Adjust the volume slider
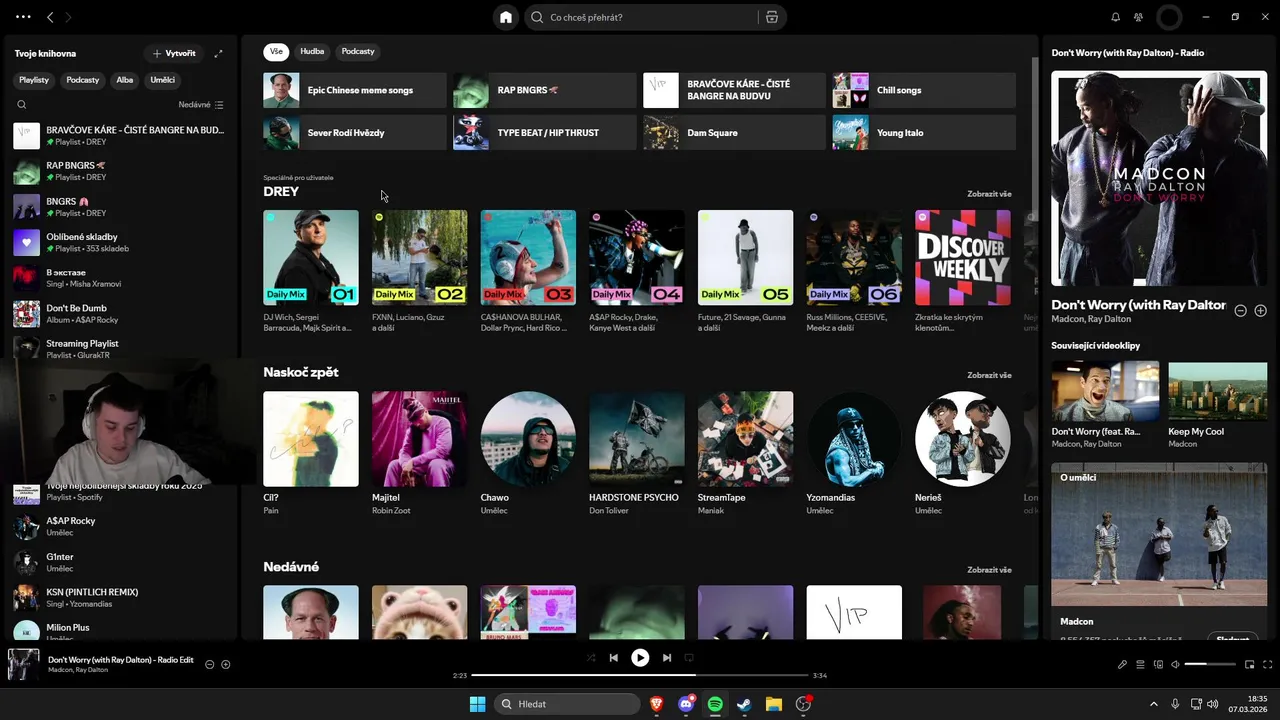The image size is (1280, 720). point(1210,664)
